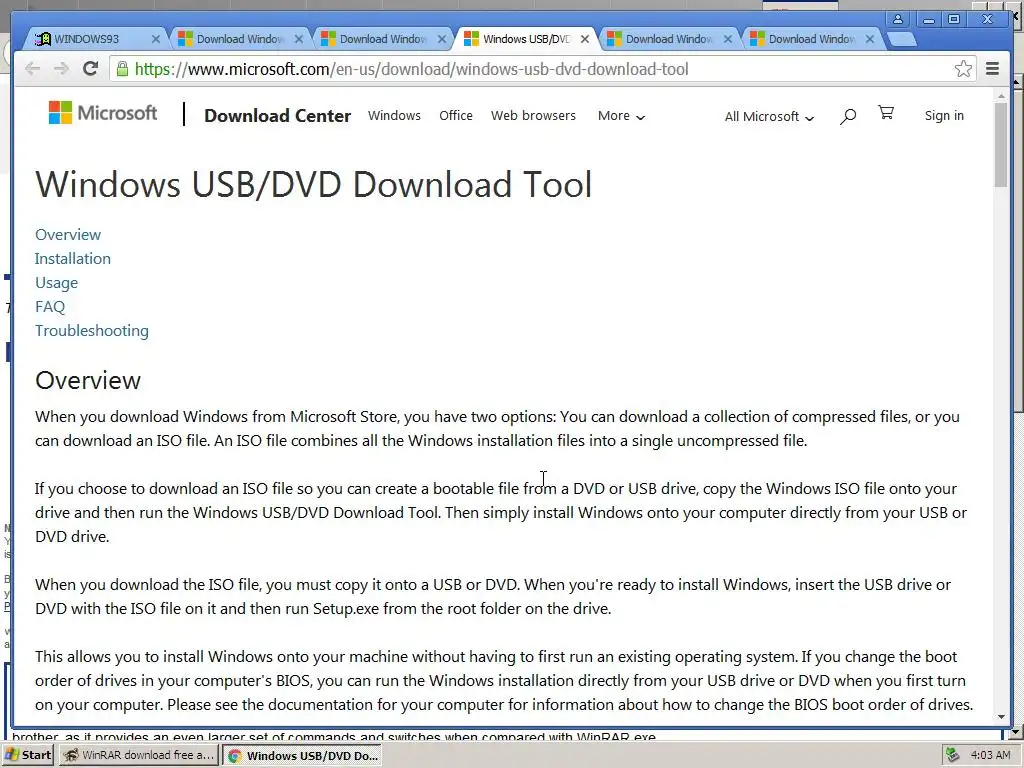
Task: Click the Overview section heading text
Action: tap(88, 380)
